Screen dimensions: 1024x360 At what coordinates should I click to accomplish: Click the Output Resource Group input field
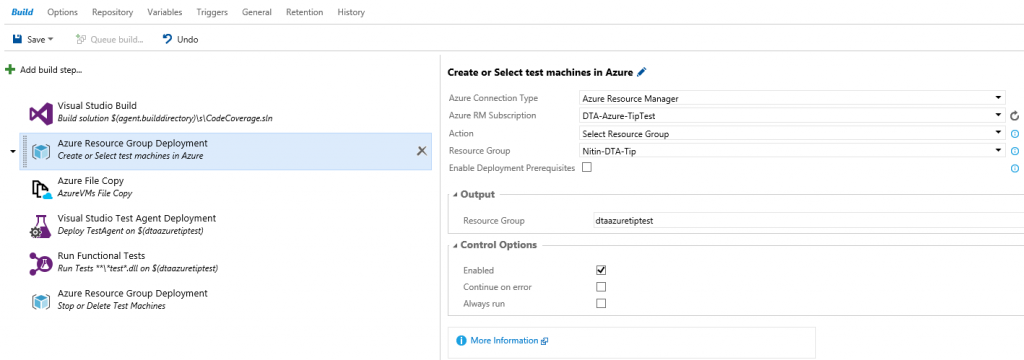808,221
